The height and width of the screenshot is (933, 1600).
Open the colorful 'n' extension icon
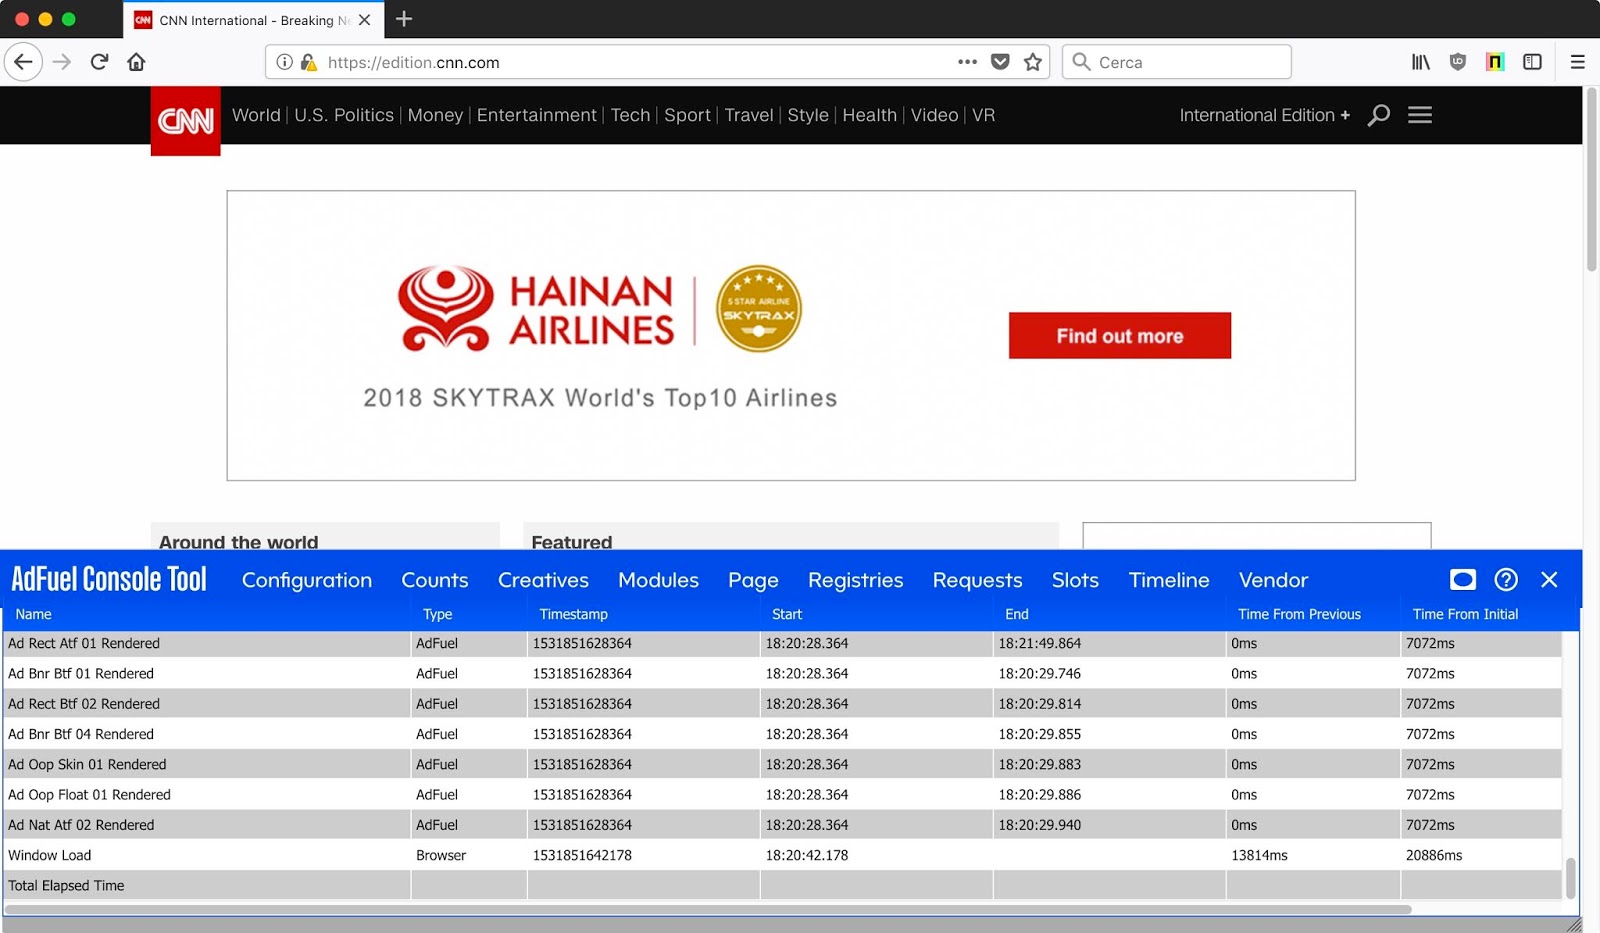tap(1495, 62)
